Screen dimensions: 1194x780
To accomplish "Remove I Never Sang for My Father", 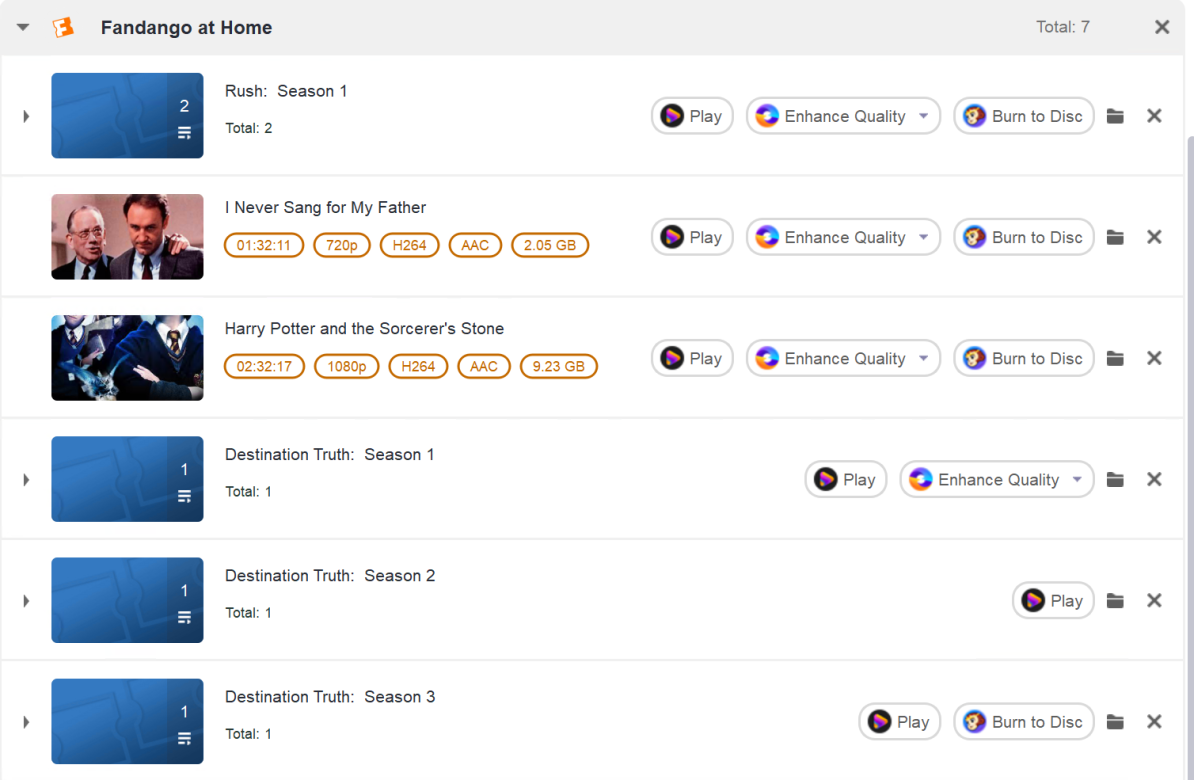I will pyautogui.click(x=1154, y=237).
